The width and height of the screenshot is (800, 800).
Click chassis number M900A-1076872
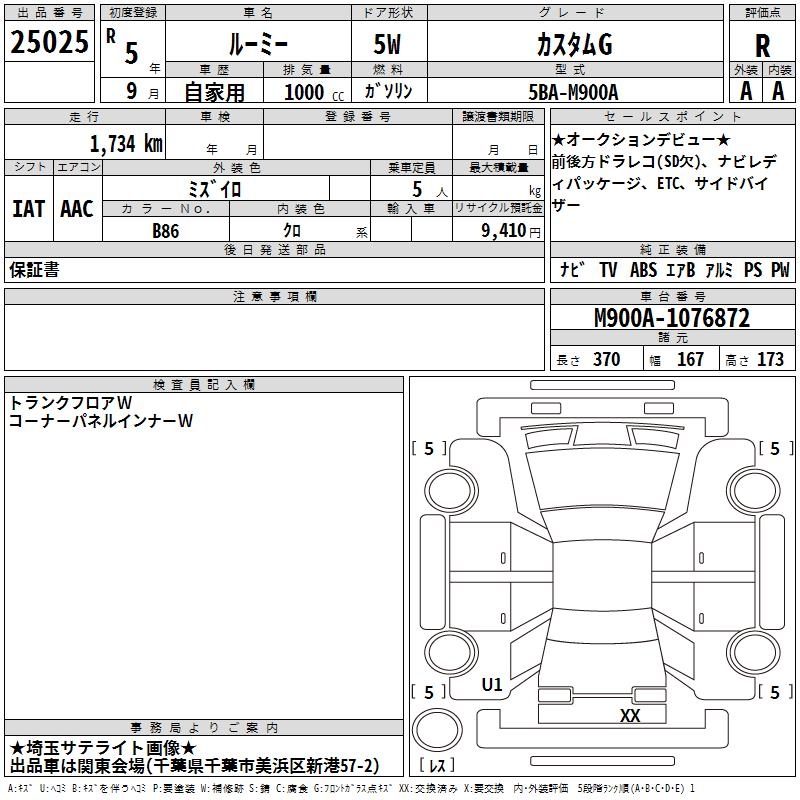pyautogui.click(x=672, y=318)
